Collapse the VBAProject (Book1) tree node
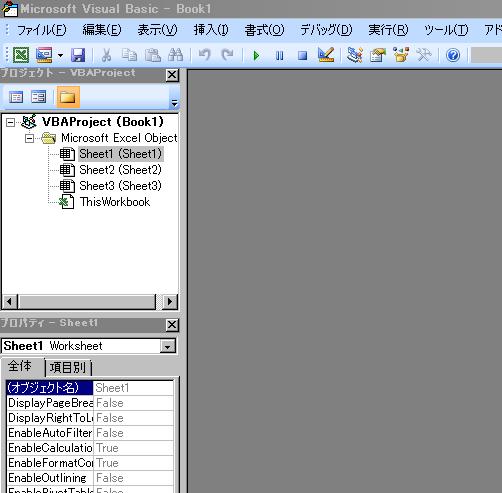 tap(10, 122)
